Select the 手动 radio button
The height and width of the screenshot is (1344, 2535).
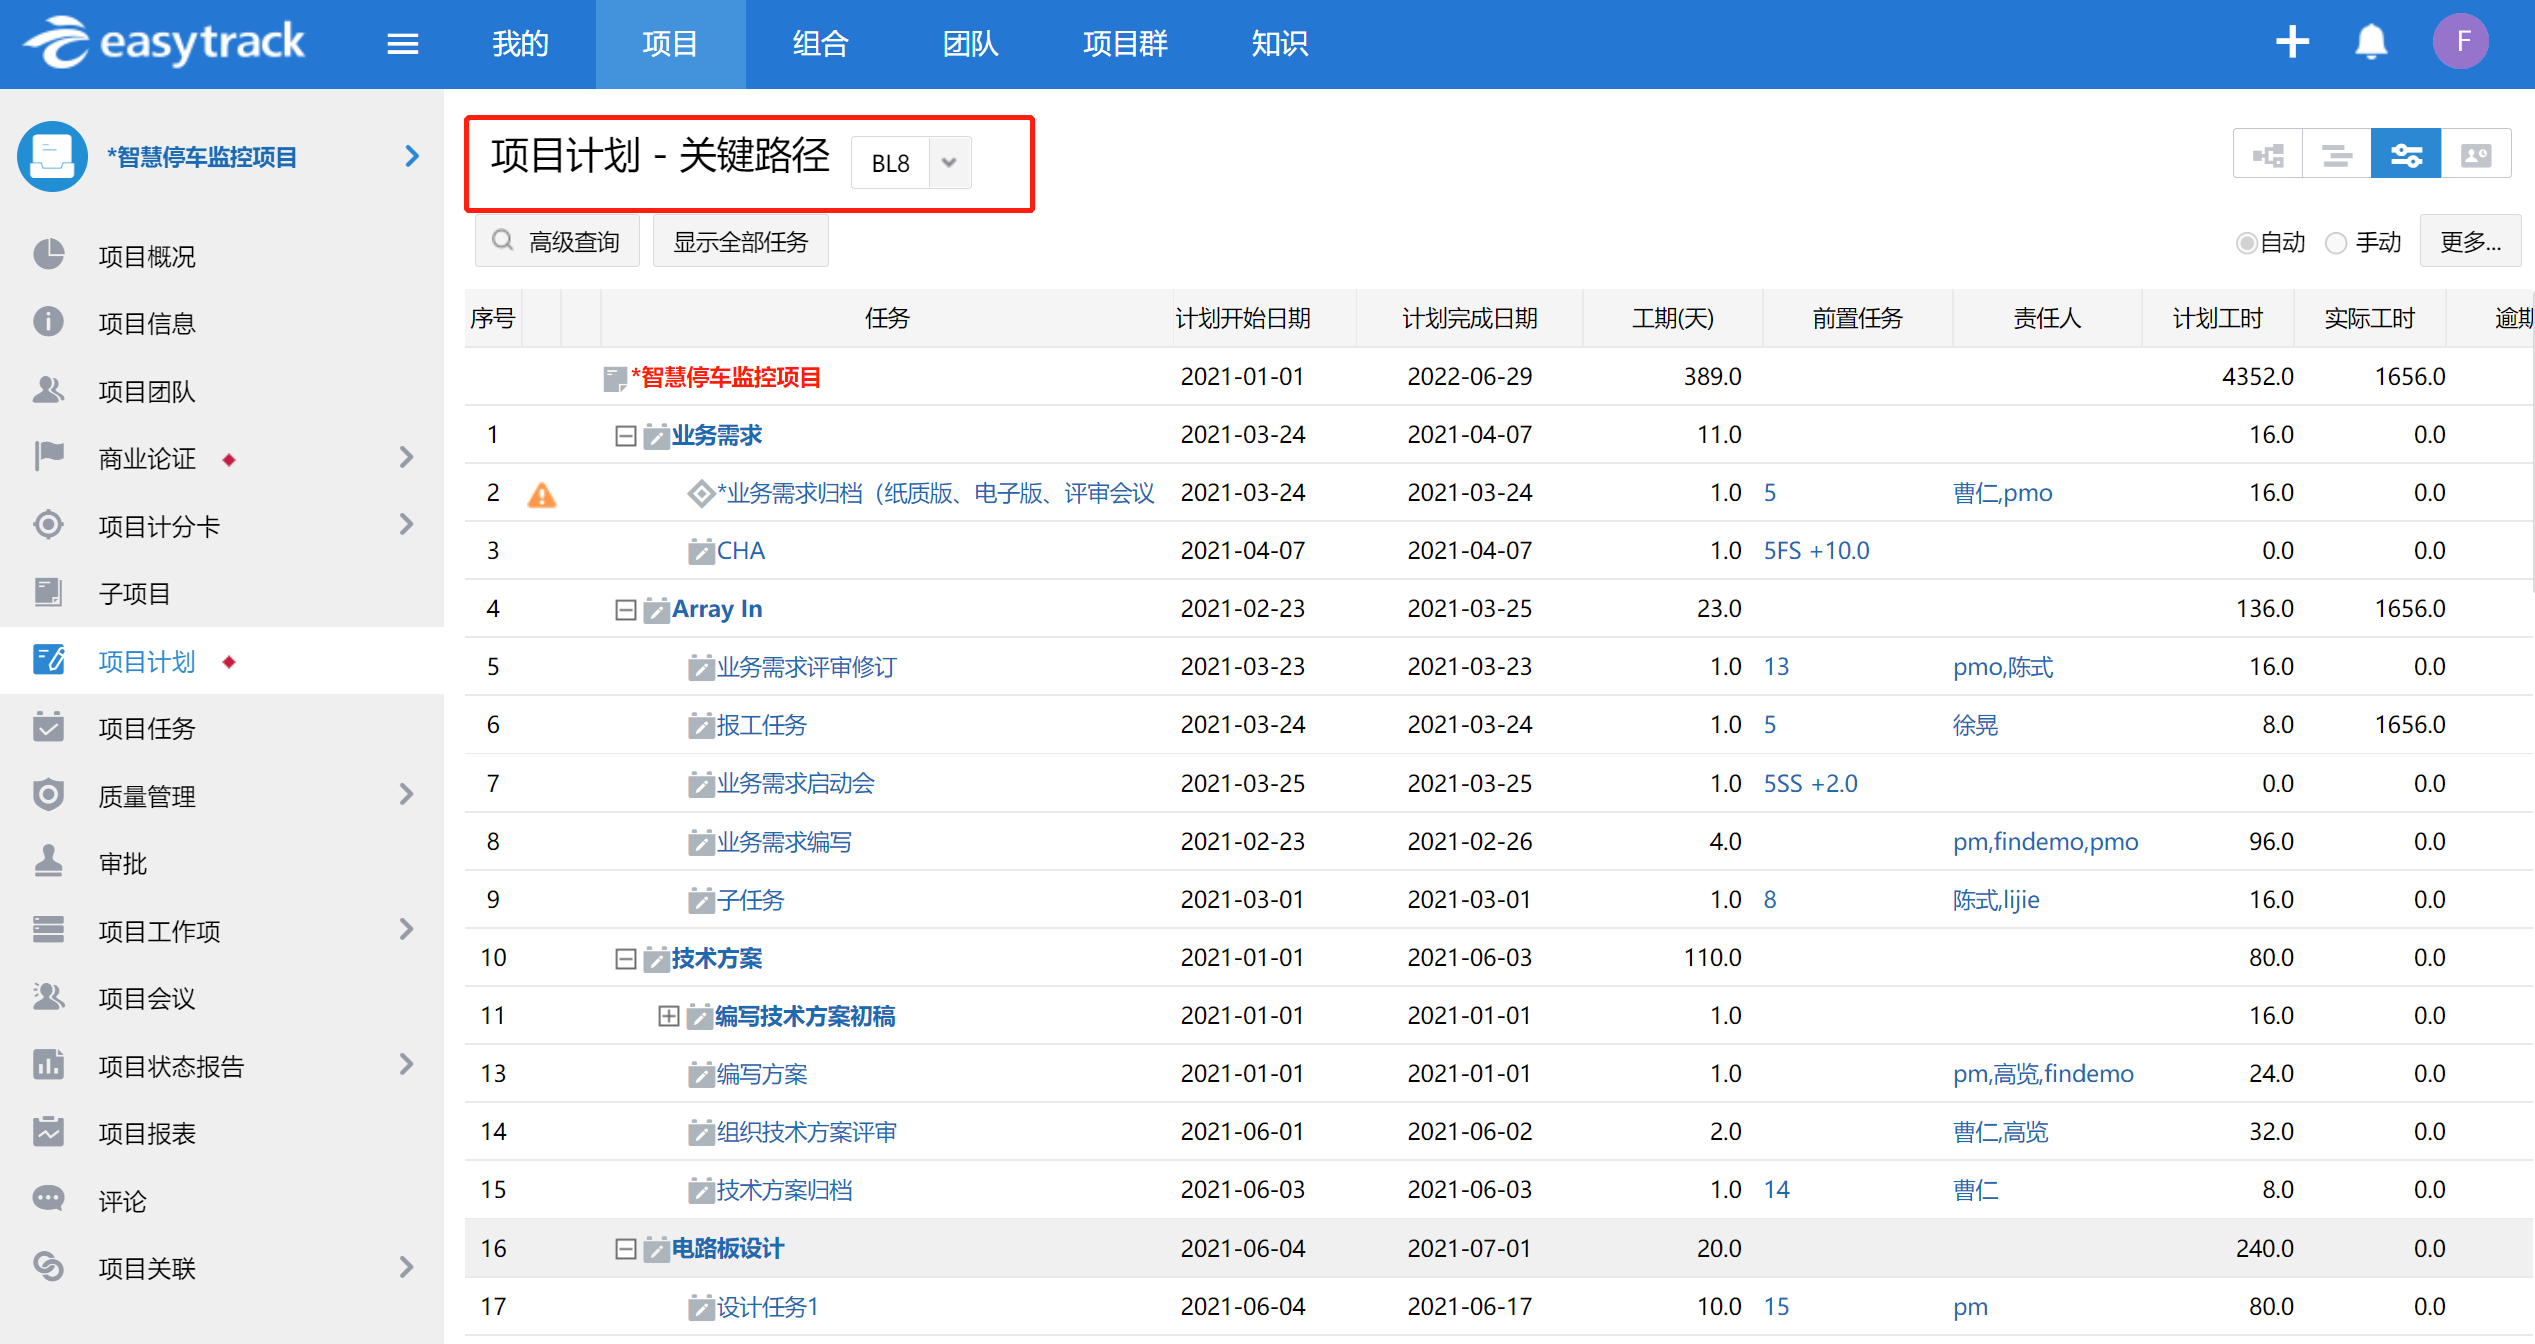click(2336, 243)
